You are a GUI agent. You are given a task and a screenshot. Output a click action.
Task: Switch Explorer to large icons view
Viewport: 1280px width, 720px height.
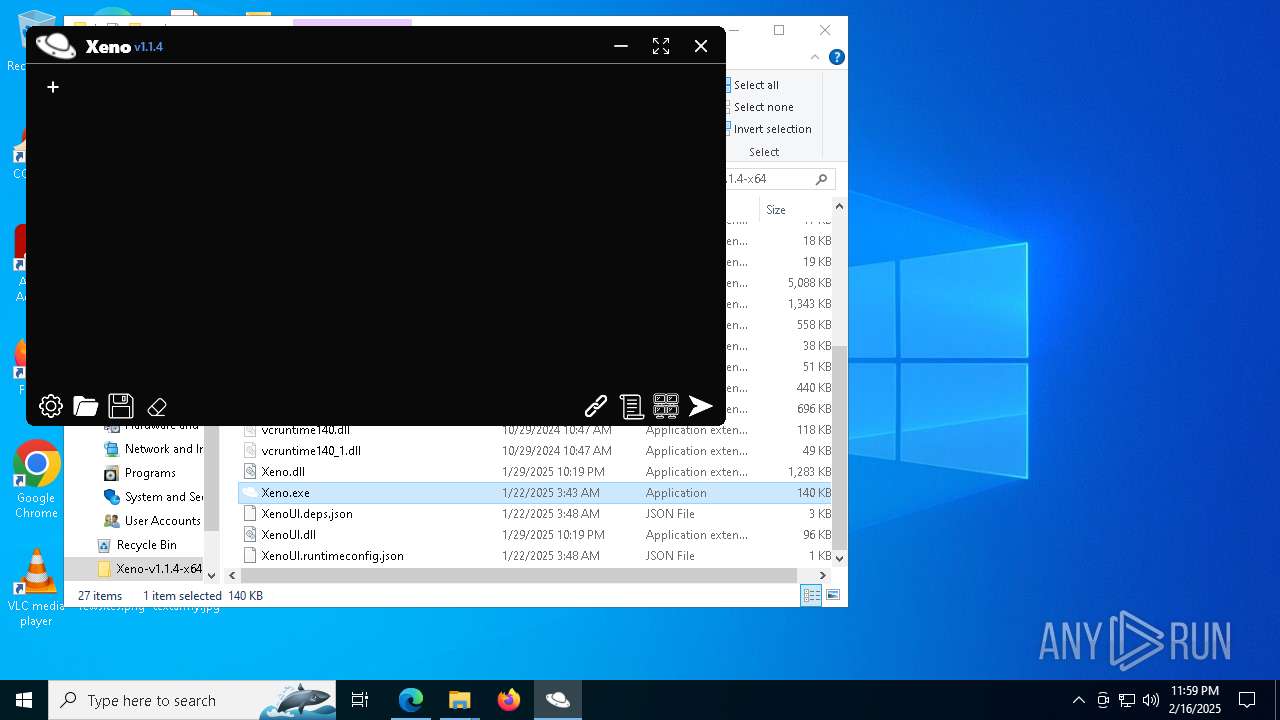(x=832, y=596)
